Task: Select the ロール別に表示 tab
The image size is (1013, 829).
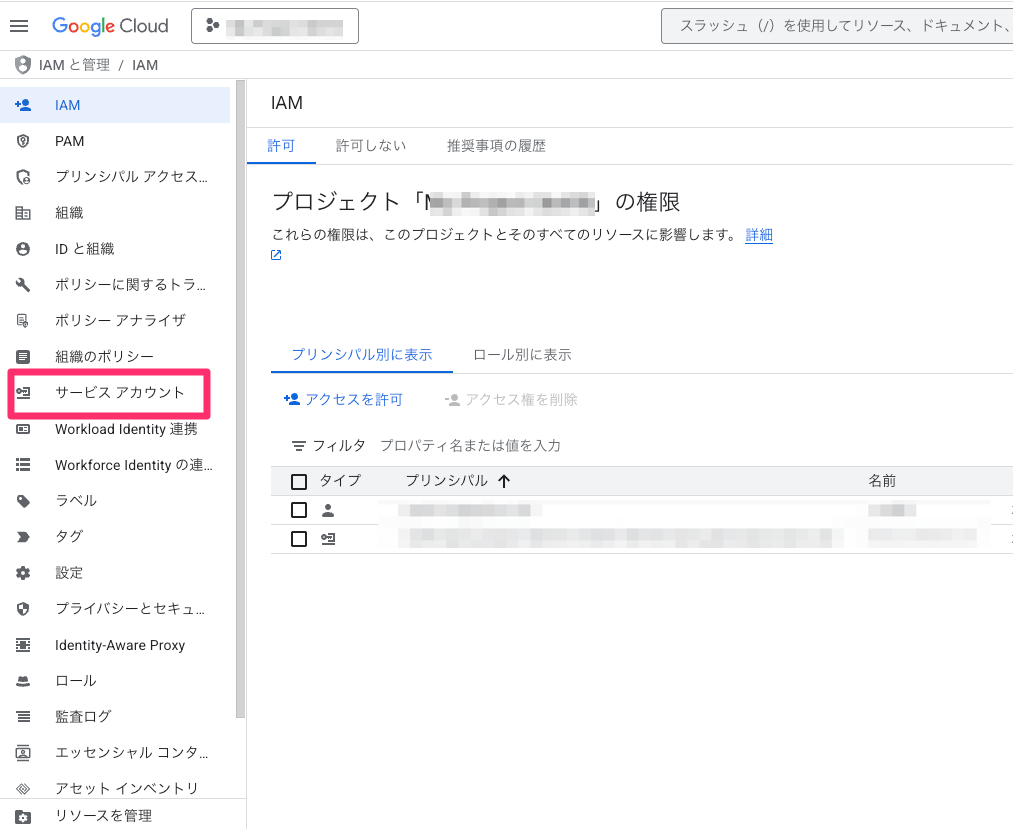Action: [522, 355]
